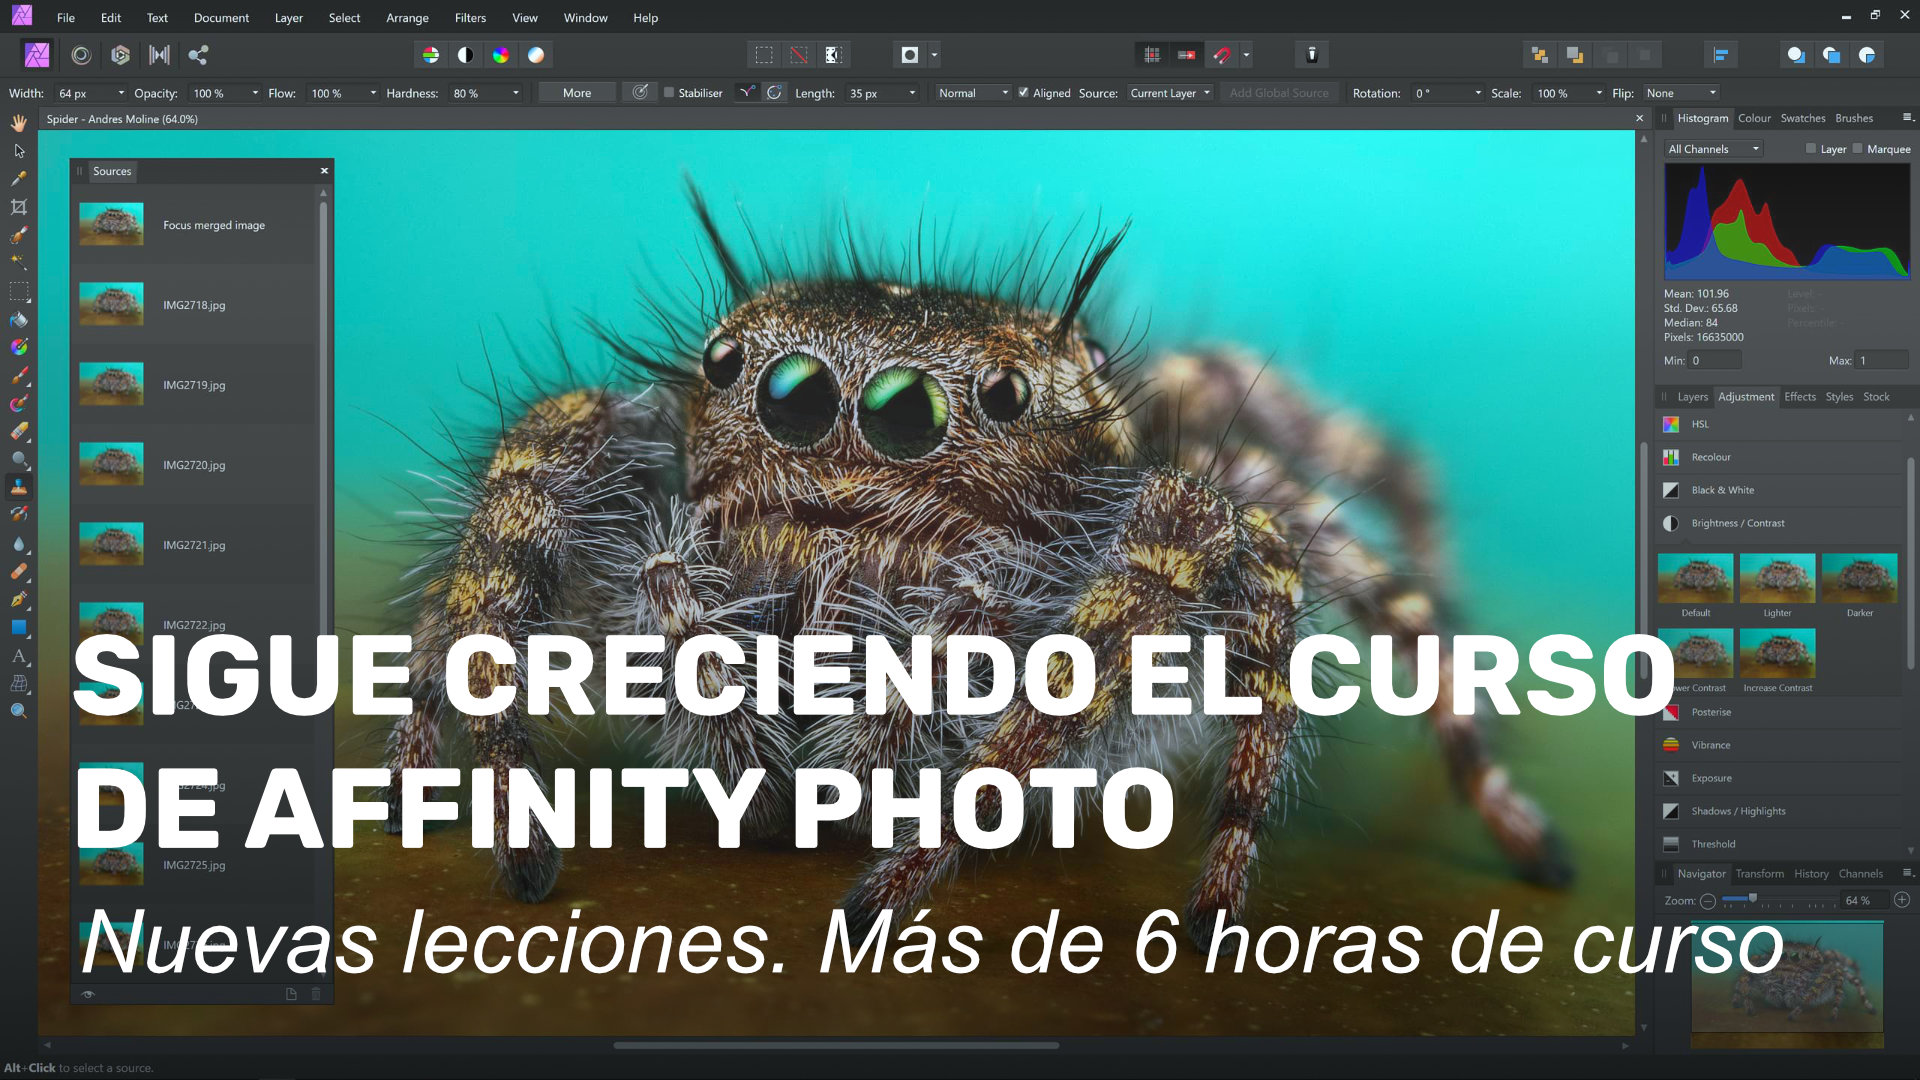Switch to the Tone Mapping Persona
The image size is (1920, 1080).
point(159,55)
